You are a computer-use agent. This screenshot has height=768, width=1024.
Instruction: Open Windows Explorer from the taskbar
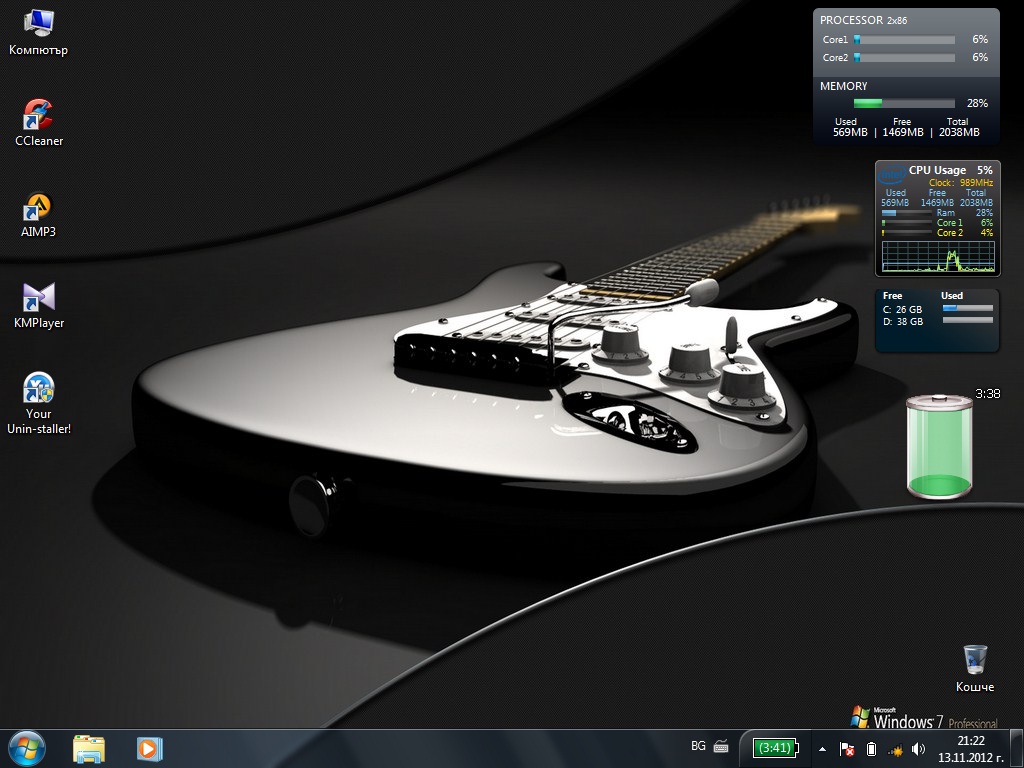coord(89,749)
